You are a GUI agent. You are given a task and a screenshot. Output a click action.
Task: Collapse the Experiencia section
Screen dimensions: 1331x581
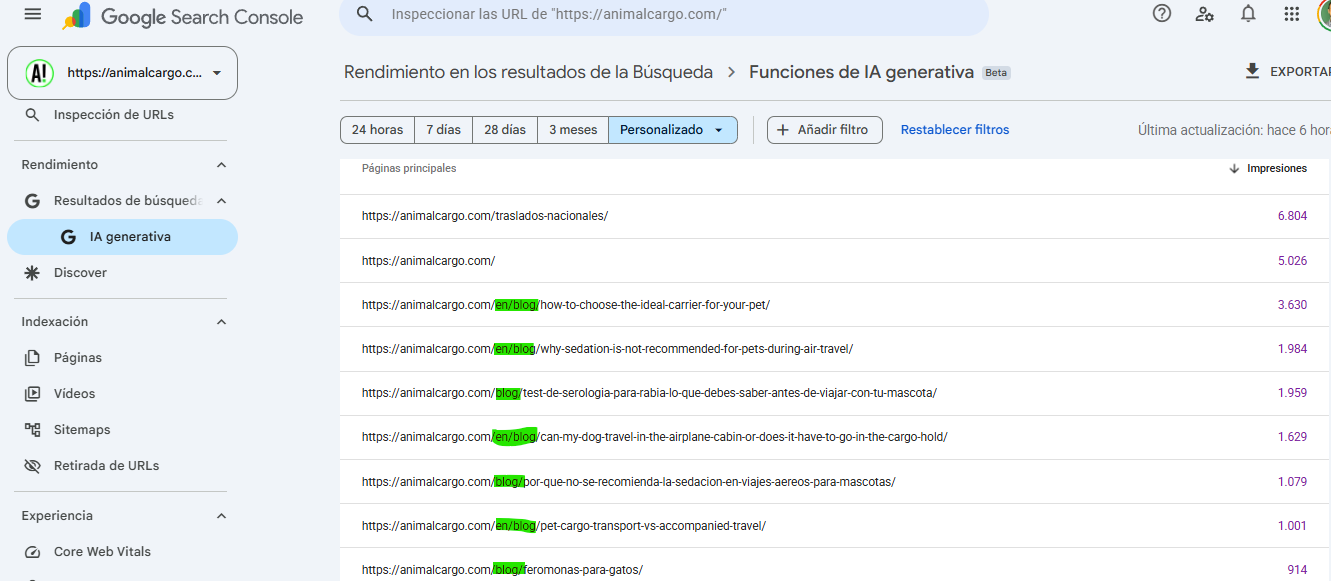click(x=221, y=516)
